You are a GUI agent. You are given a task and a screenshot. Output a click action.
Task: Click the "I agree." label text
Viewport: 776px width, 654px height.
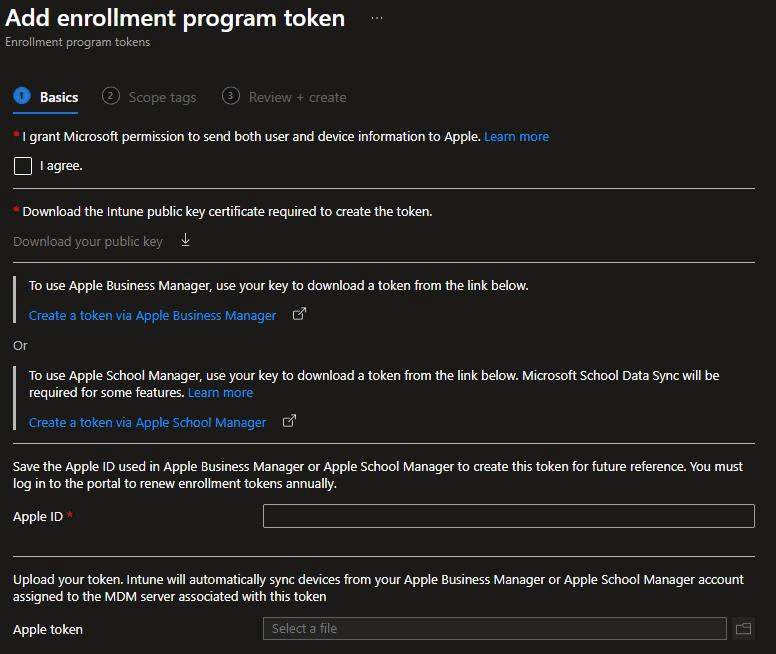click(x=61, y=166)
